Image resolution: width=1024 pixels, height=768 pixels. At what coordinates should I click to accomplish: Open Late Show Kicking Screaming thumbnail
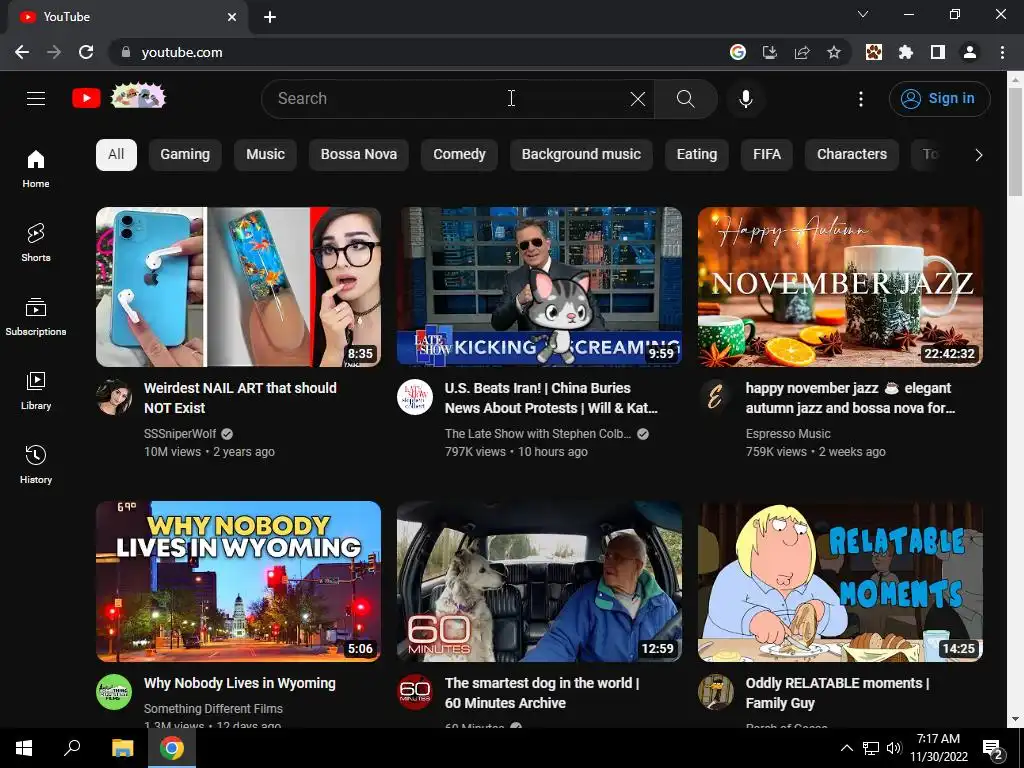[x=539, y=287]
